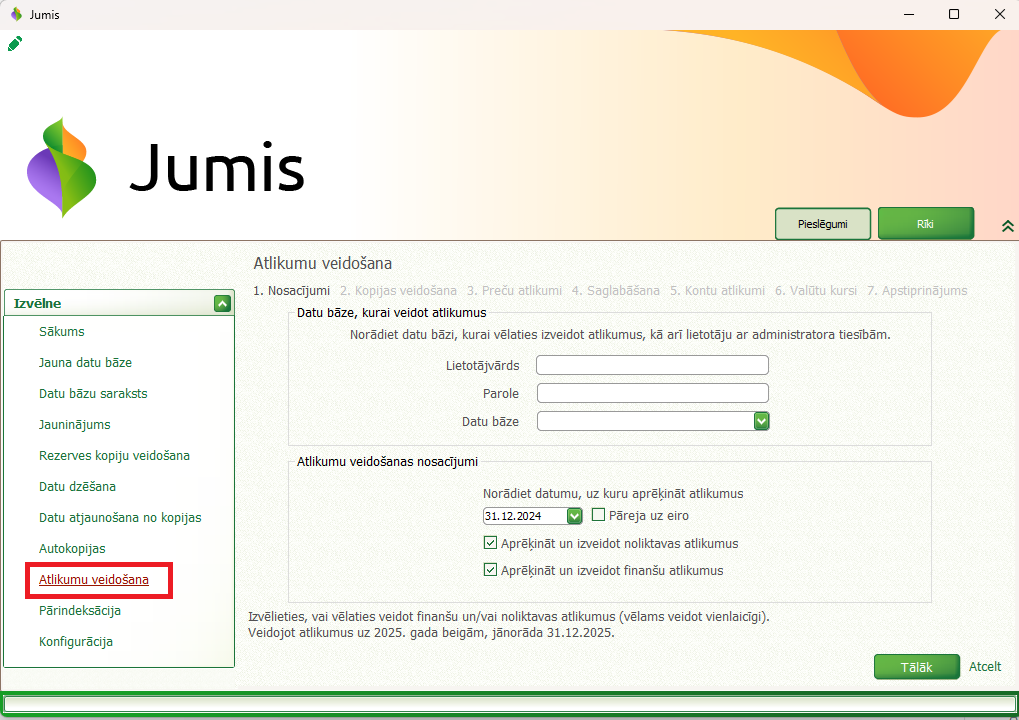Image resolution: width=1019 pixels, height=720 pixels.
Task: Open Autokopijas menu item
Action: click(x=72, y=549)
